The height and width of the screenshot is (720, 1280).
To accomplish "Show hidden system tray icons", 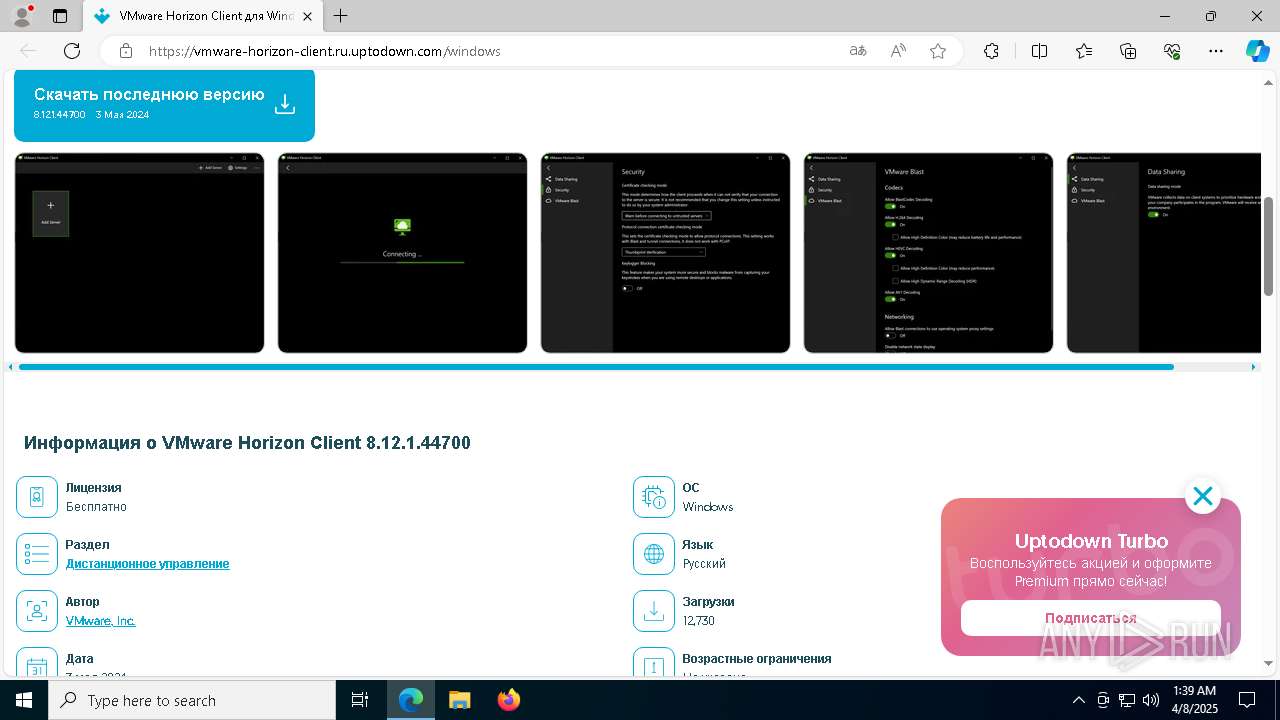I will point(1078,700).
